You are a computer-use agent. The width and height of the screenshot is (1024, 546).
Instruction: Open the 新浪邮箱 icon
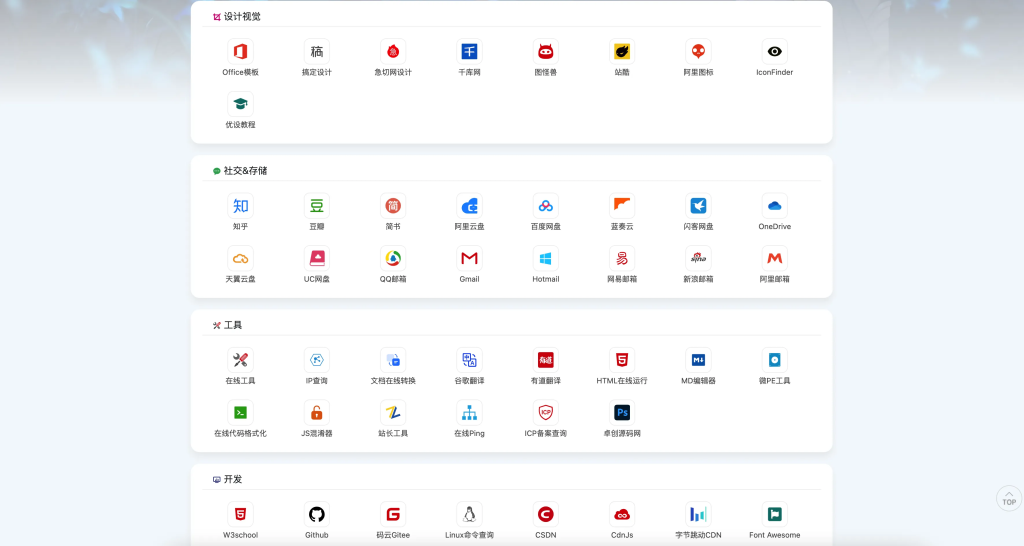[x=698, y=258]
